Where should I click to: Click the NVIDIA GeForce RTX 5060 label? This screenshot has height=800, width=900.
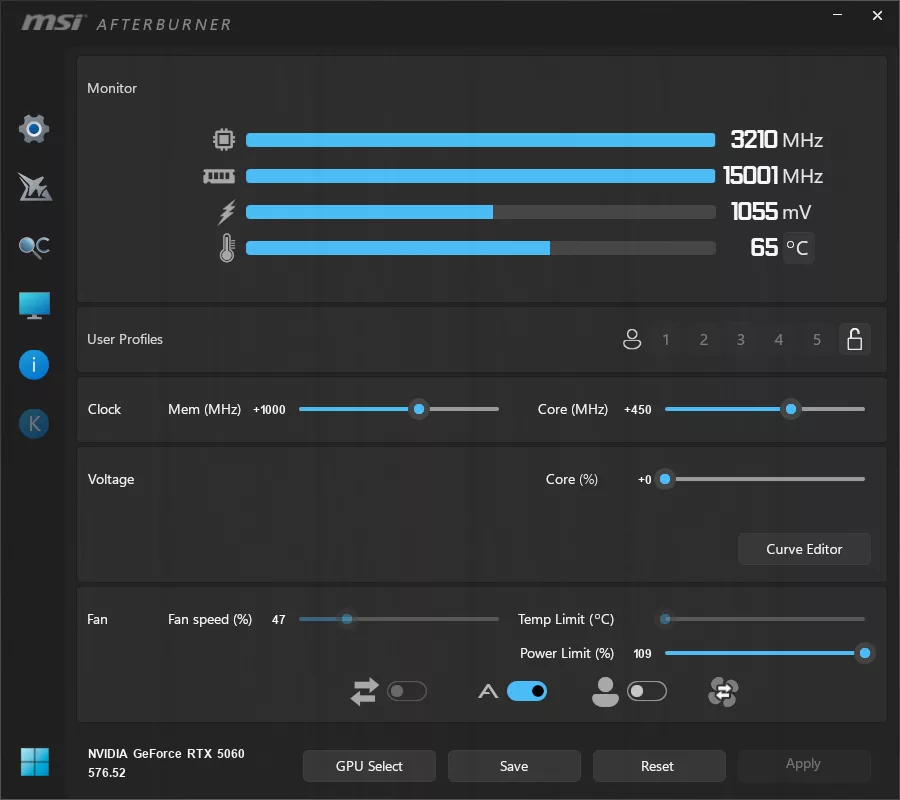(166, 754)
